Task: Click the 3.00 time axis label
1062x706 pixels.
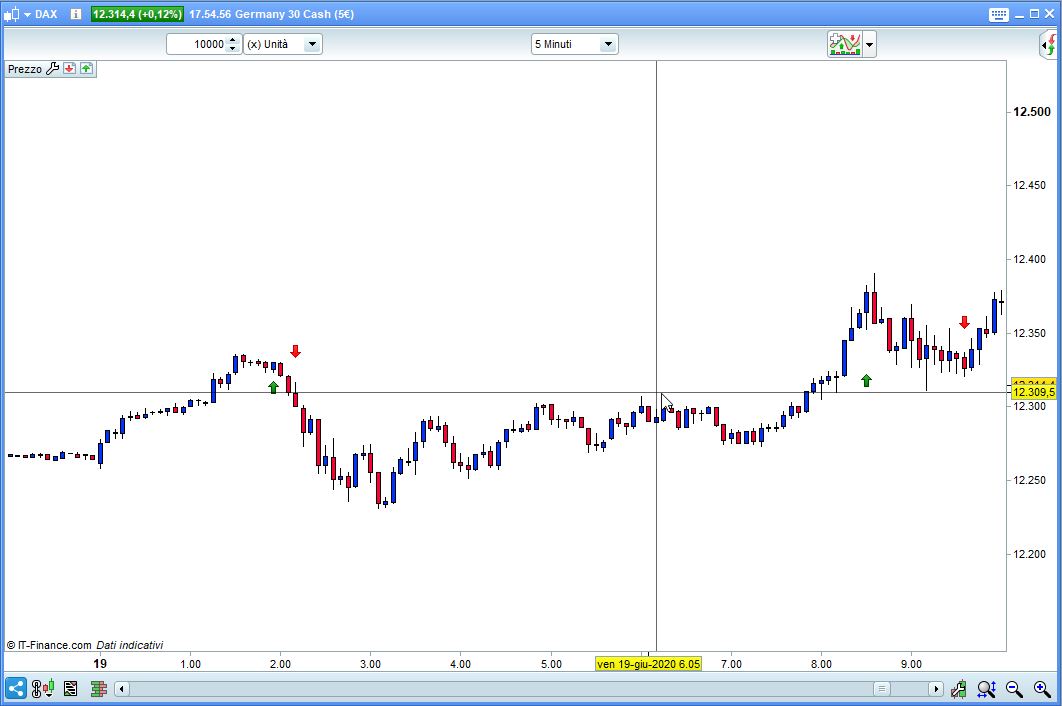Action: point(370,664)
